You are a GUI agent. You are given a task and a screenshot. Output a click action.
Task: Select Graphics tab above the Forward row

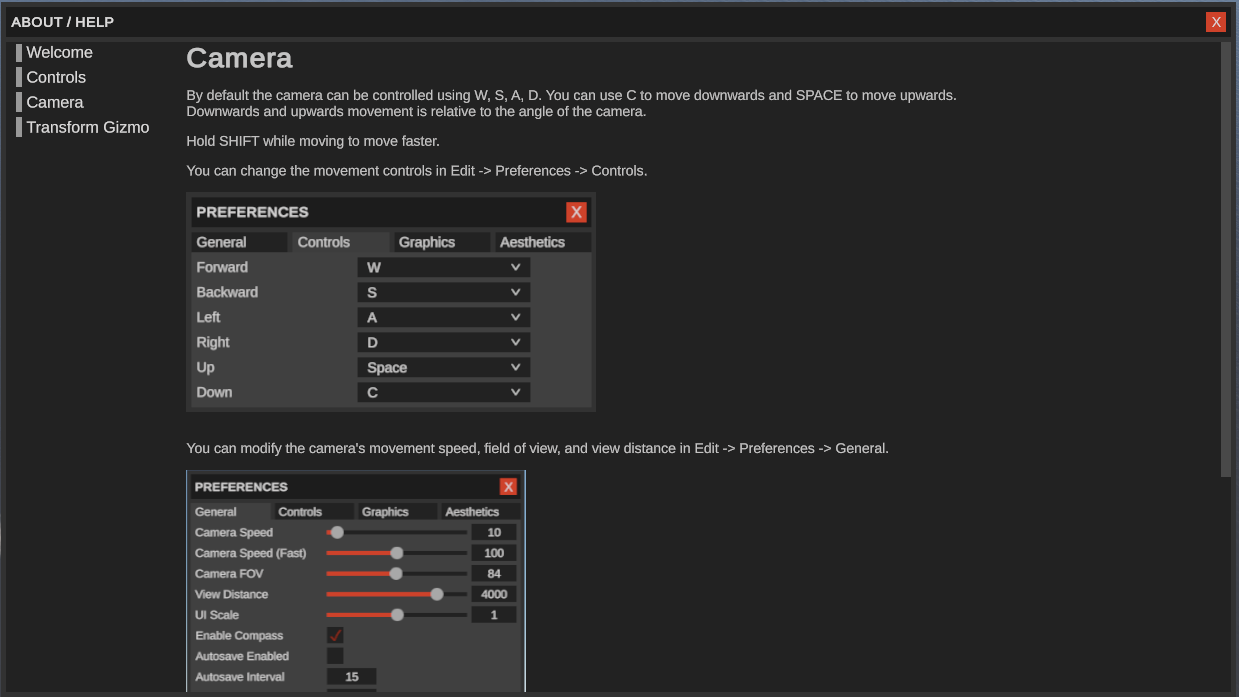[442, 242]
